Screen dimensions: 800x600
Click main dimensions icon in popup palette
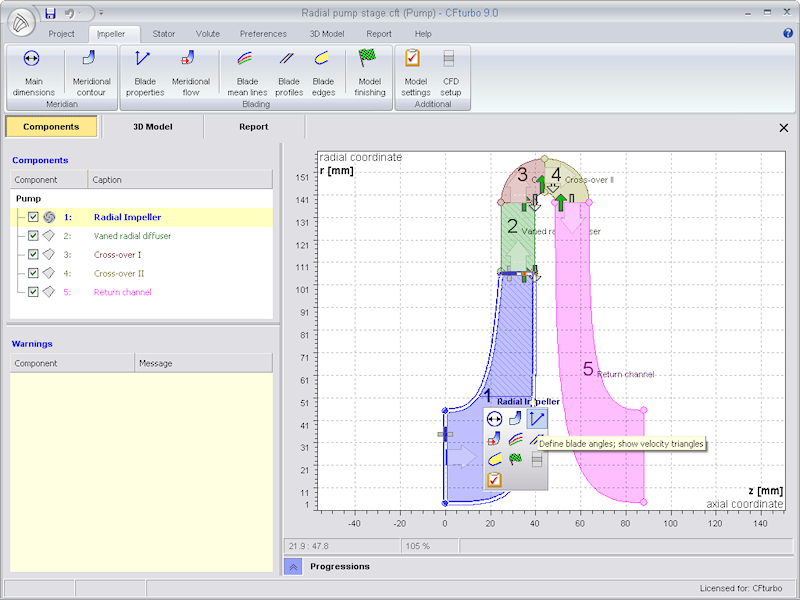pyautogui.click(x=494, y=419)
